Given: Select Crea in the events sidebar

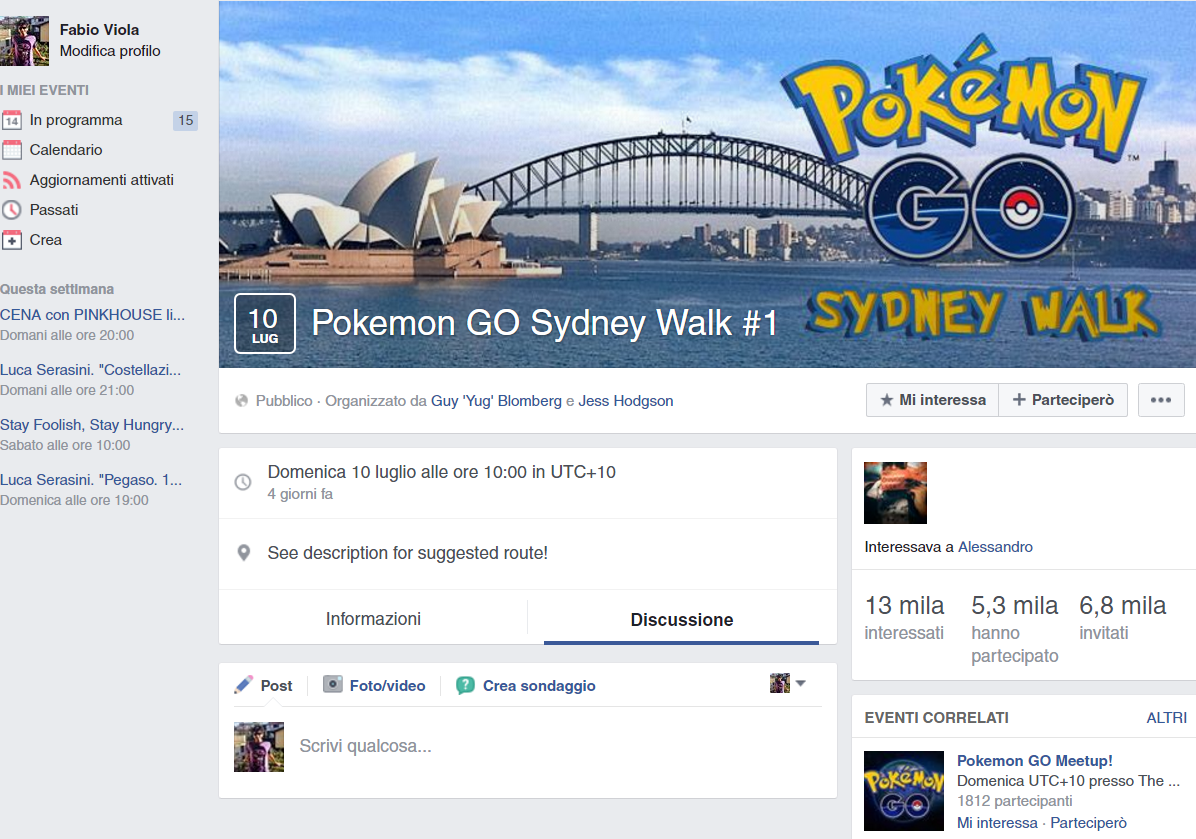Looking at the screenshot, I should pos(46,239).
